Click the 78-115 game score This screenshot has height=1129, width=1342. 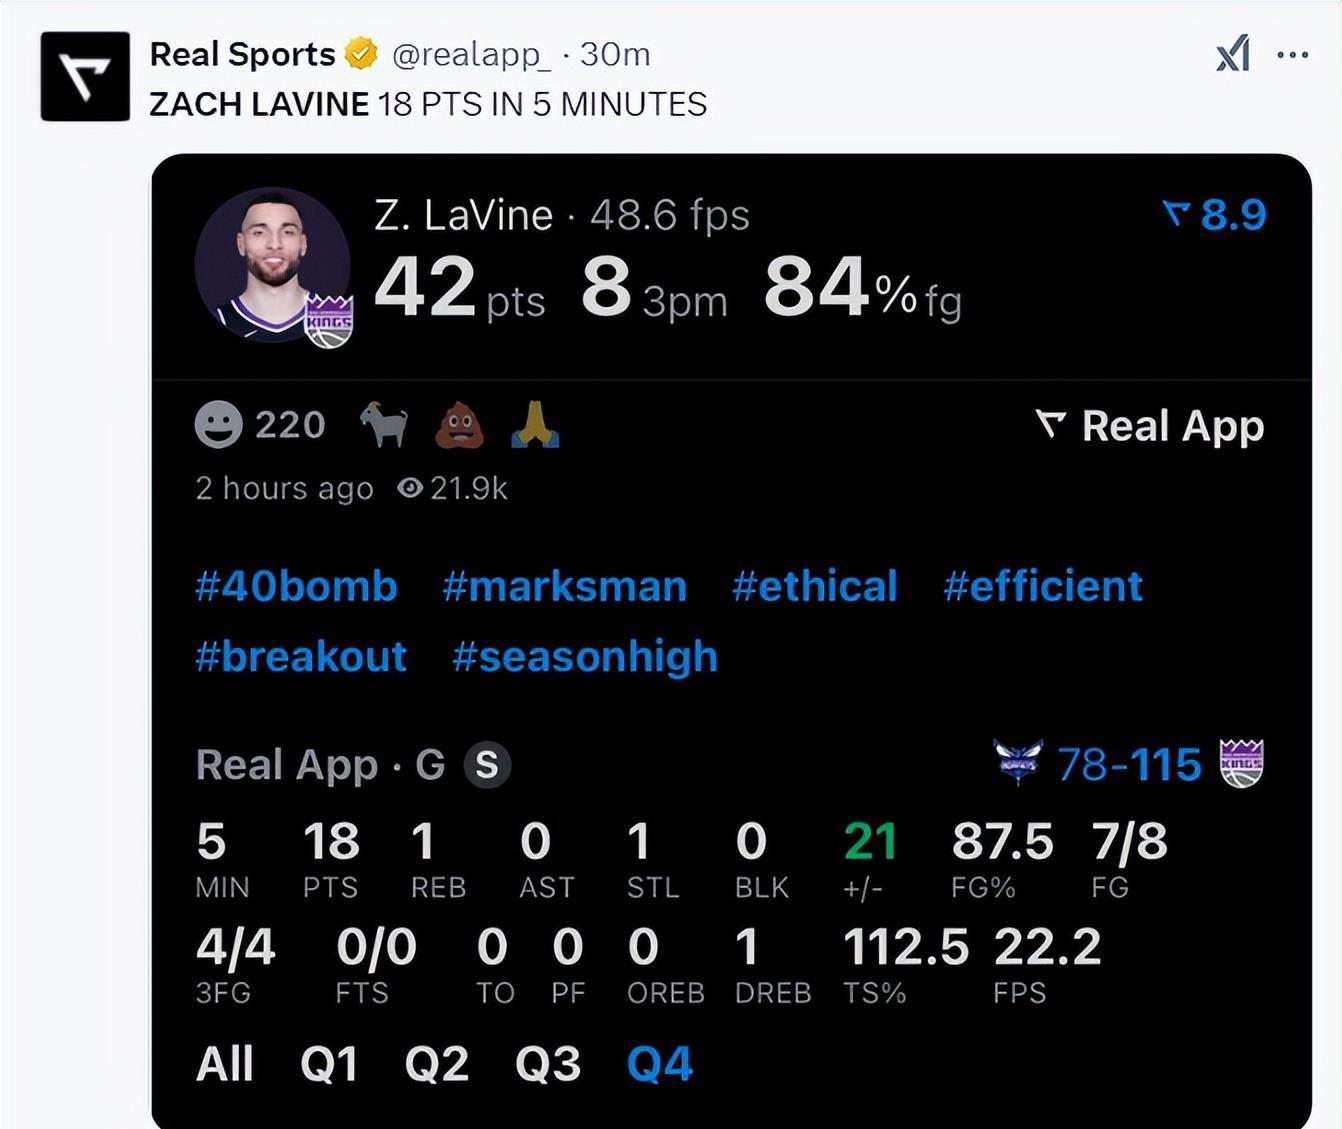[x=1129, y=765]
